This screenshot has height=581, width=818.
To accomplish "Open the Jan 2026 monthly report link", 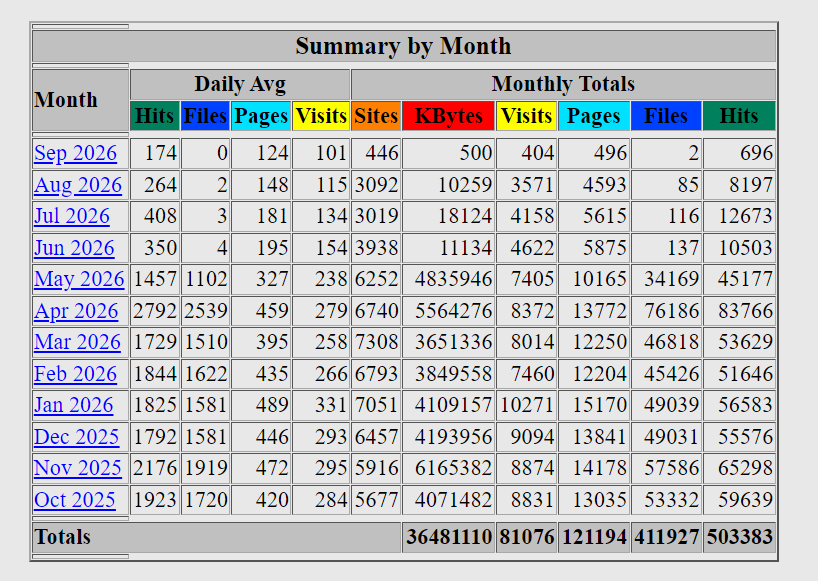I will [74, 405].
